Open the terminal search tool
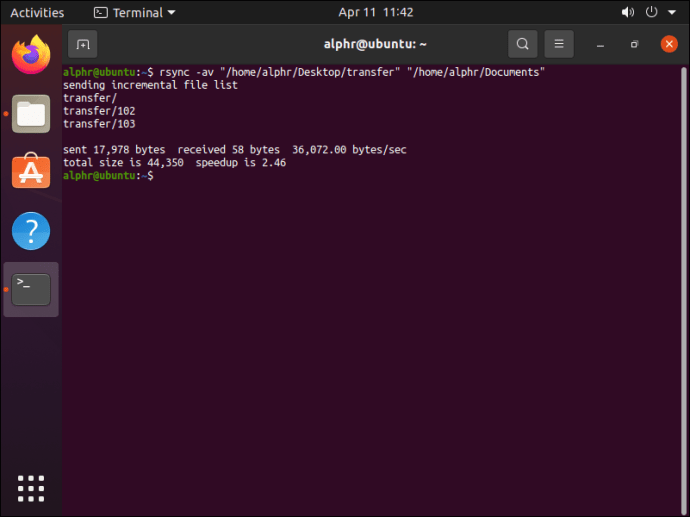The image size is (690, 517). click(523, 44)
